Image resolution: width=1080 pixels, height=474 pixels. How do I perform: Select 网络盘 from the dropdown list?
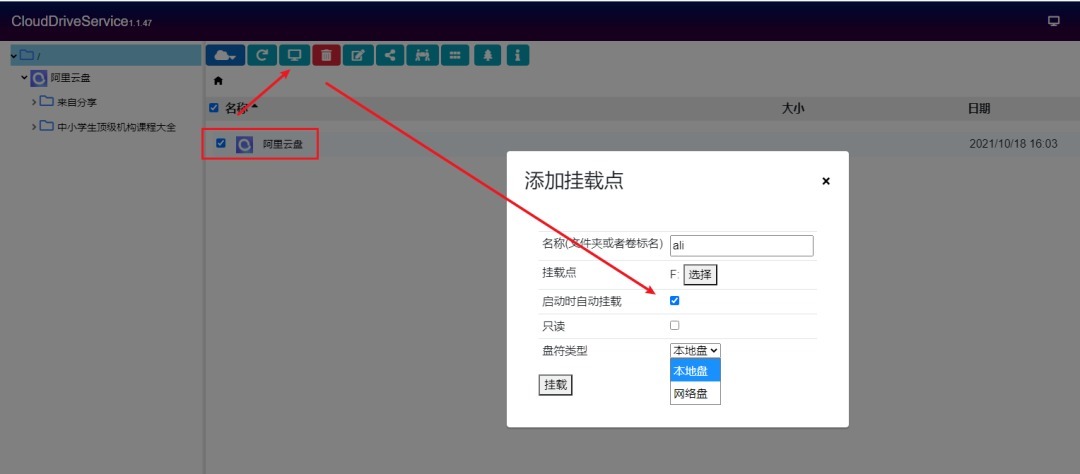[690, 393]
